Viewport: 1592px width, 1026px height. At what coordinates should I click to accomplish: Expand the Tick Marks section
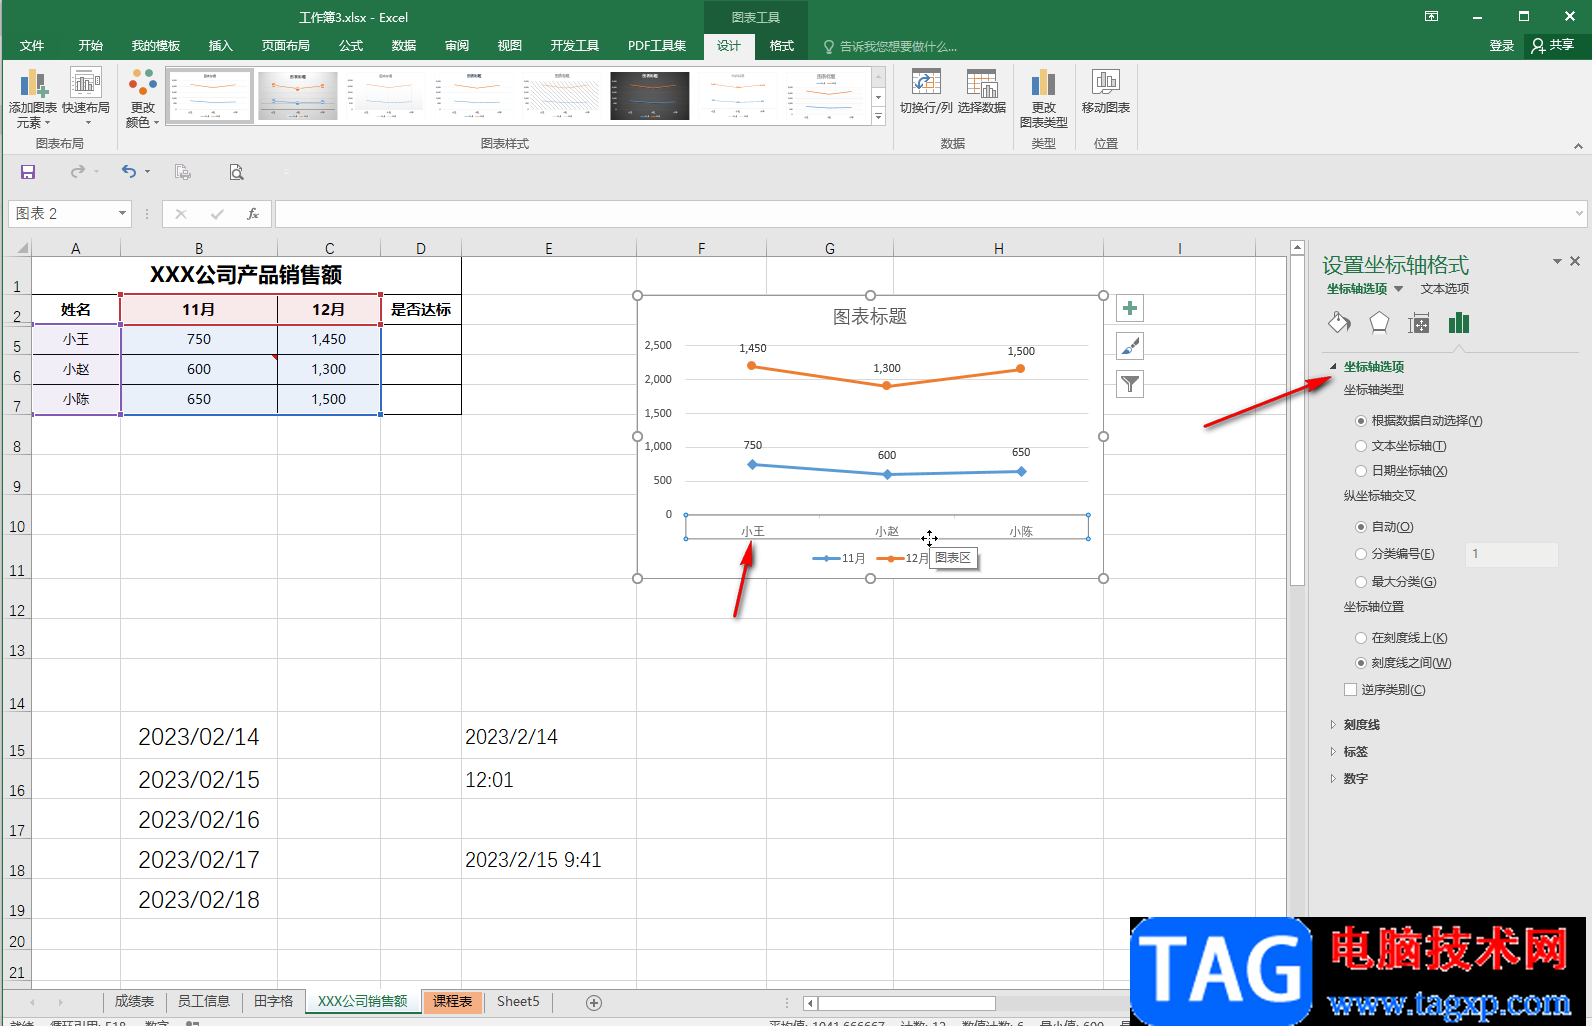(1333, 725)
